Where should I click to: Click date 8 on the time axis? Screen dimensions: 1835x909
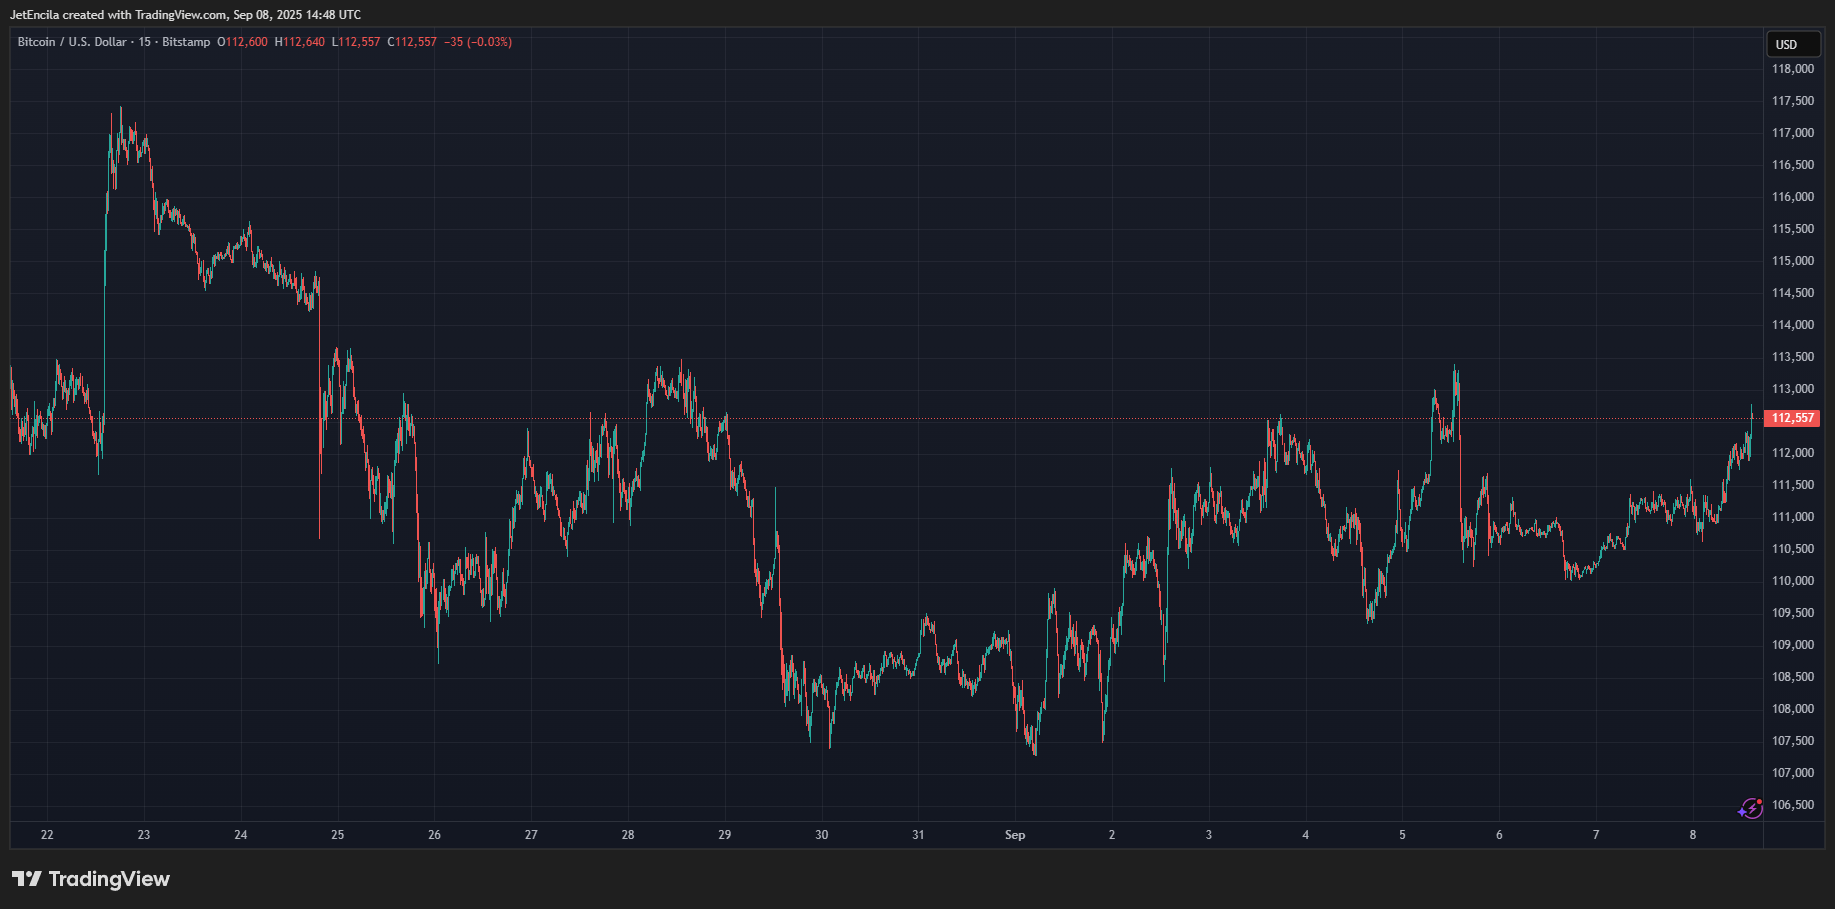click(1693, 835)
